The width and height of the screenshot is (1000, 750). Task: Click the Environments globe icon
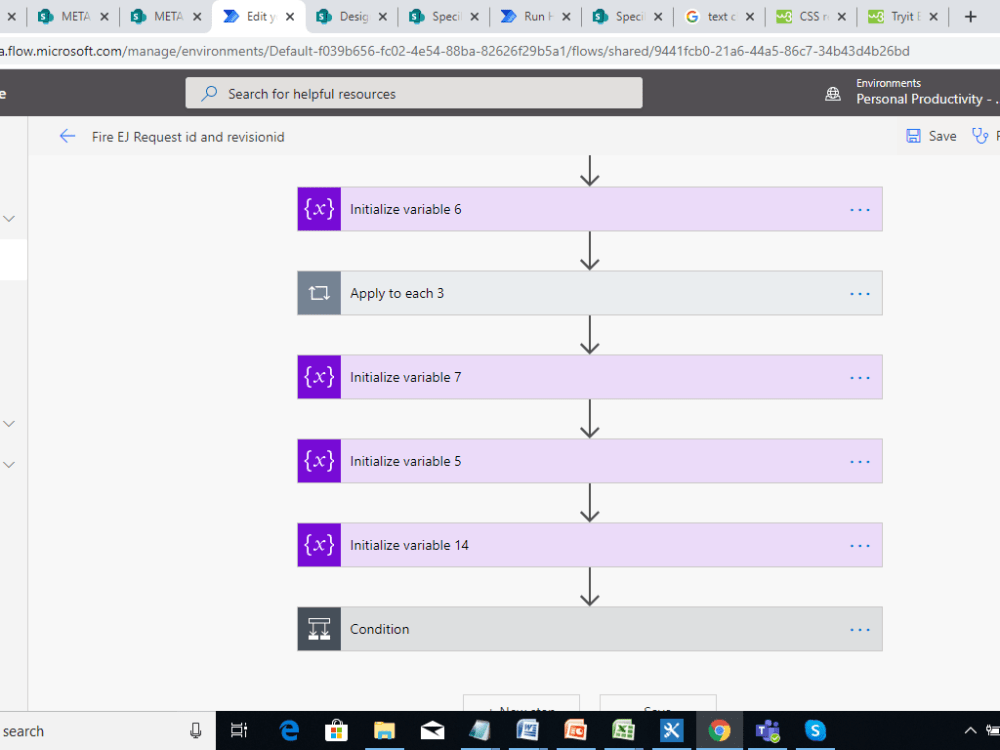833,91
